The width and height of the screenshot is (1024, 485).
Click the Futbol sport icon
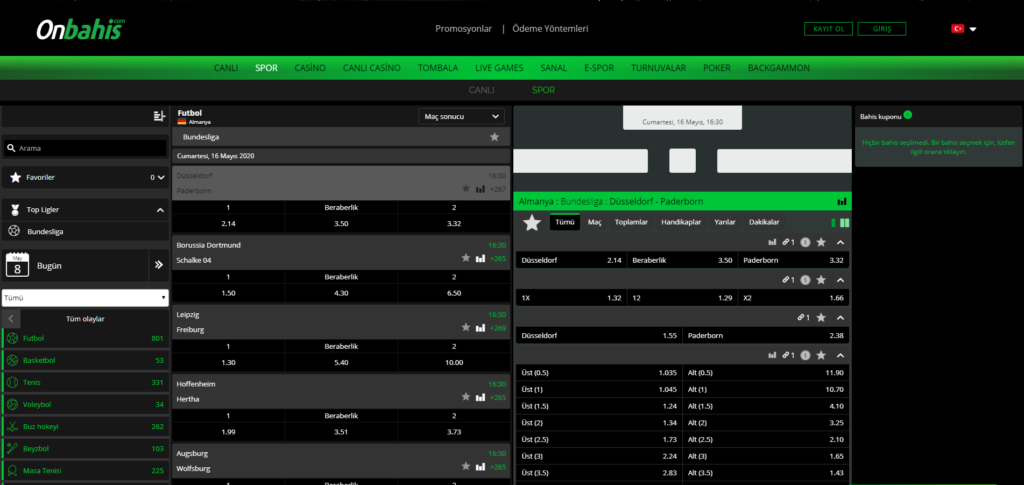(12, 338)
